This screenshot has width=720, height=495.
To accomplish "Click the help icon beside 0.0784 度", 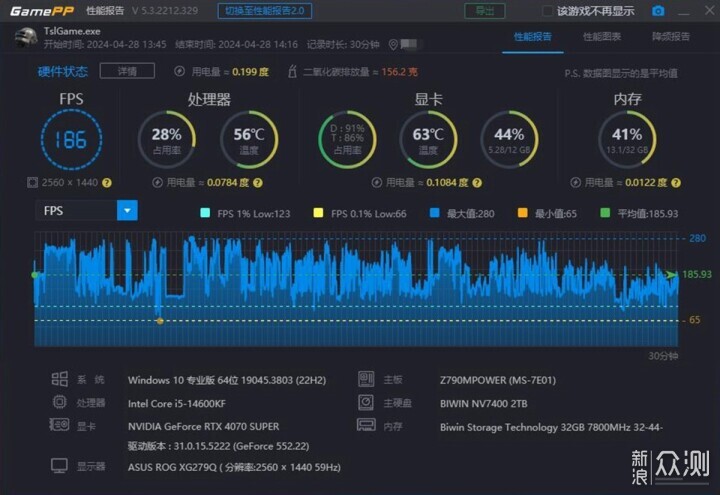I will tap(258, 183).
